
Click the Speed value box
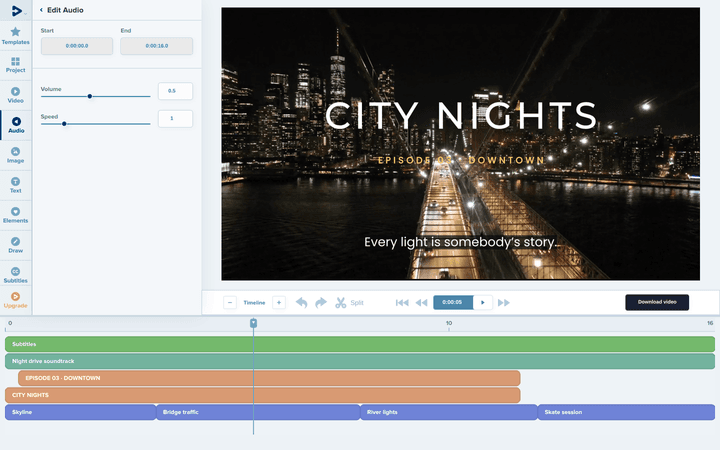click(x=175, y=118)
